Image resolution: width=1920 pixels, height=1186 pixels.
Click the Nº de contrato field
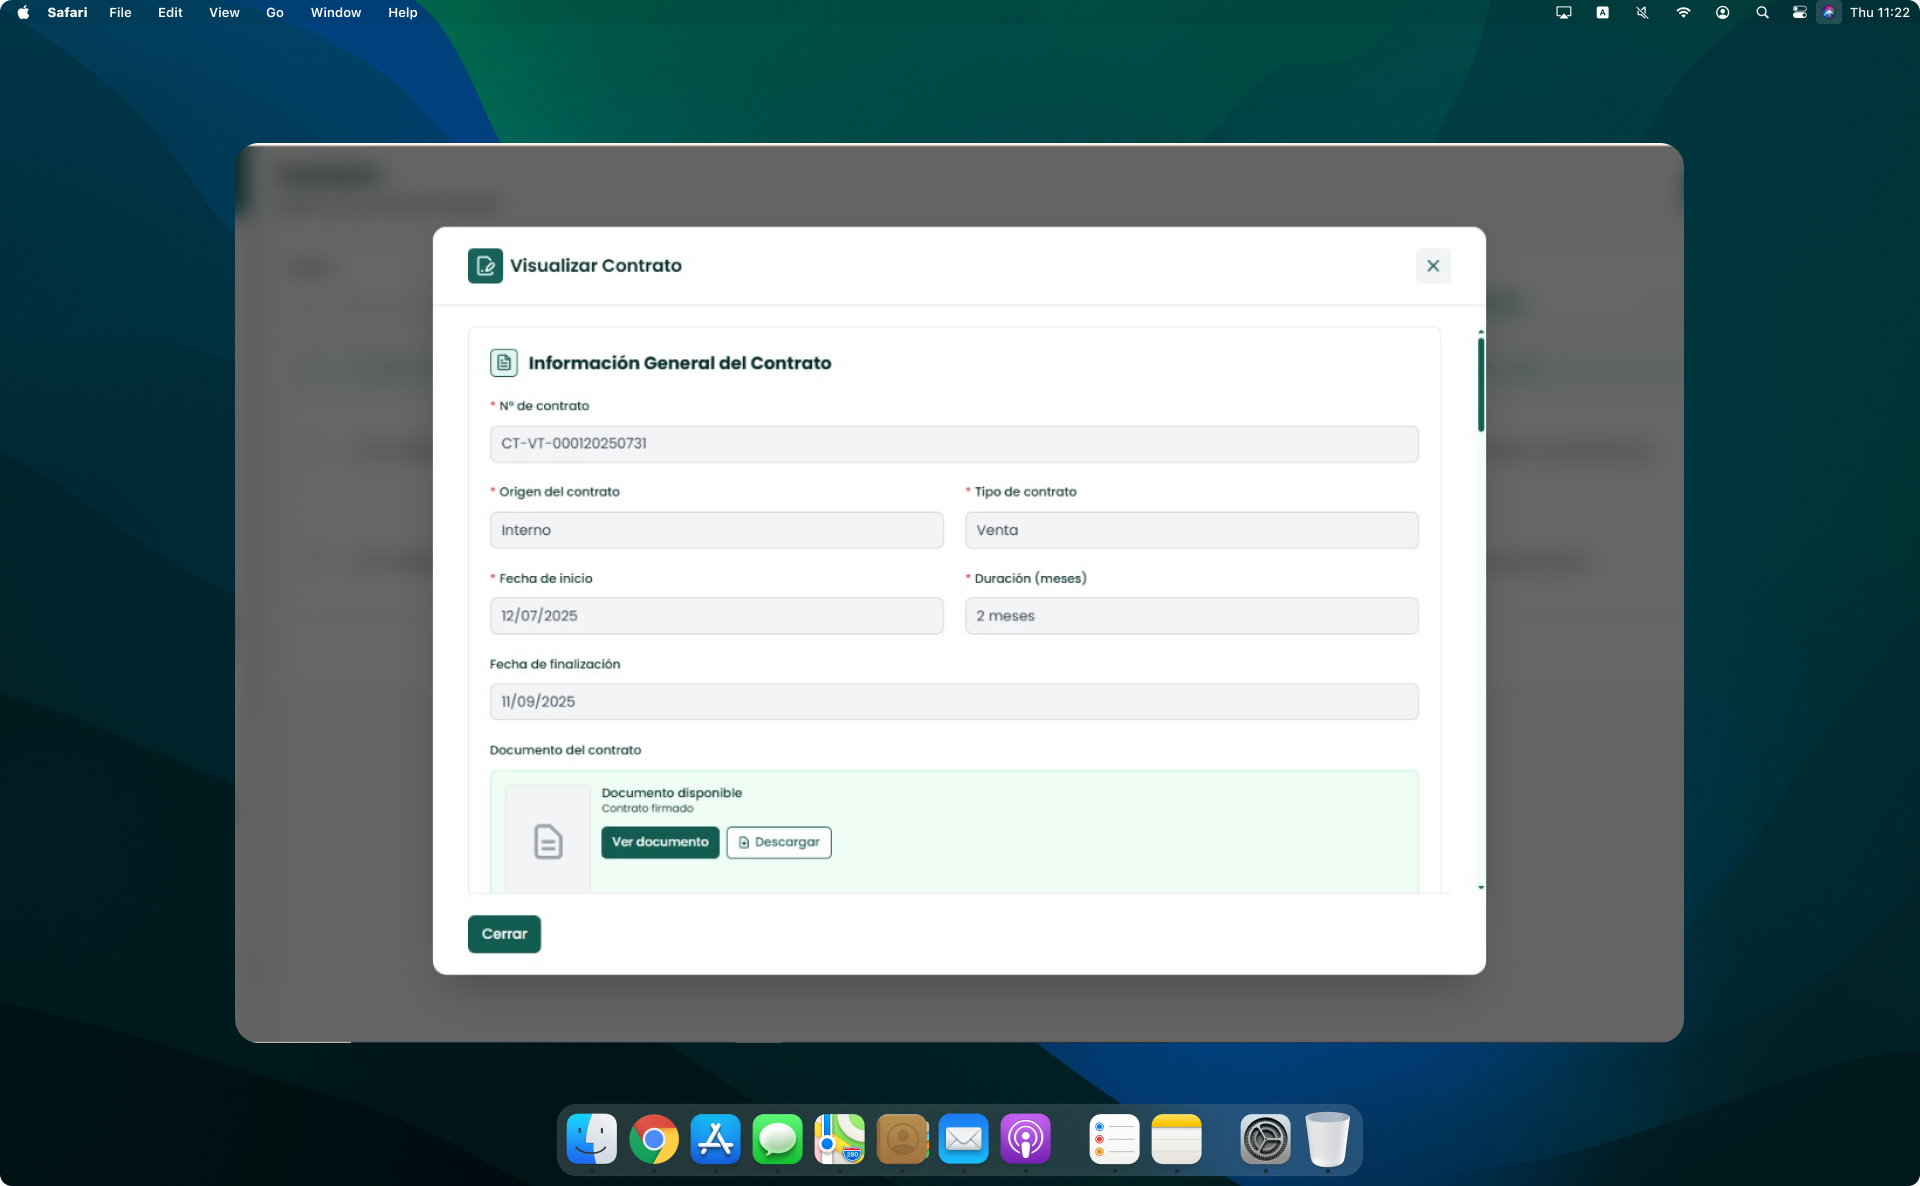coord(953,444)
